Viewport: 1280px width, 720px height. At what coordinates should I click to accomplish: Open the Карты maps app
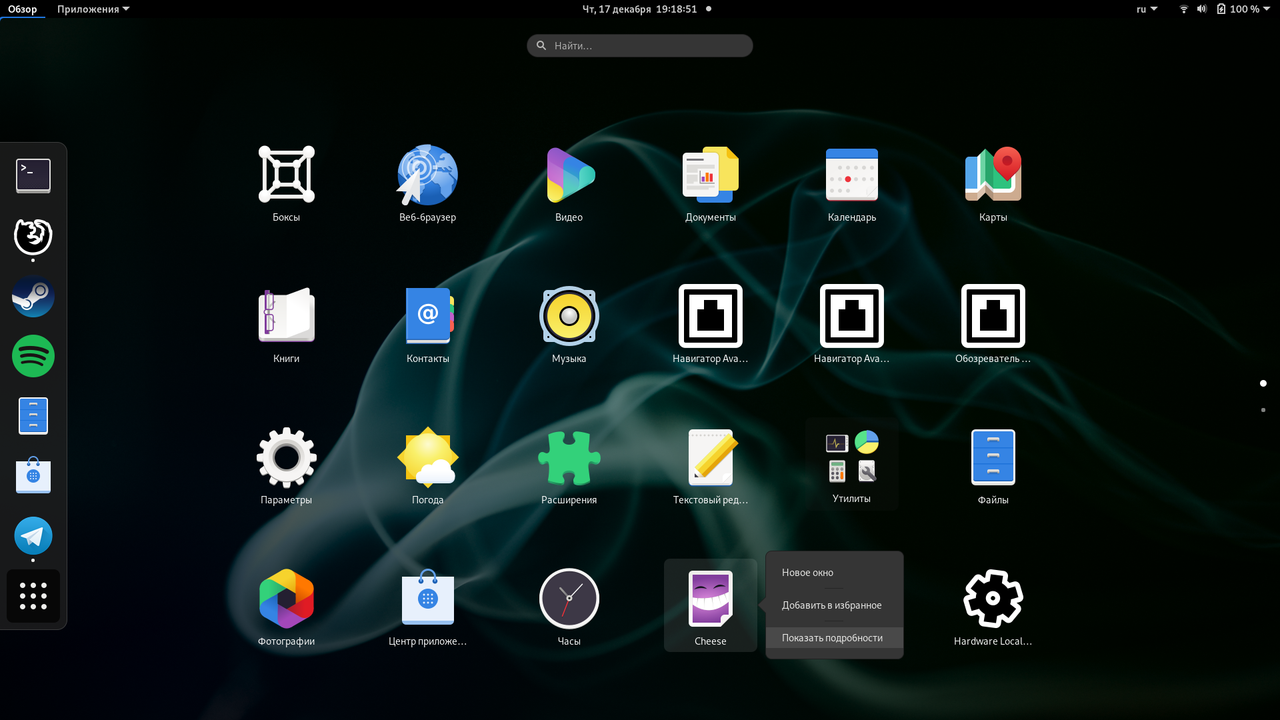pyautogui.click(x=993, y=175)
